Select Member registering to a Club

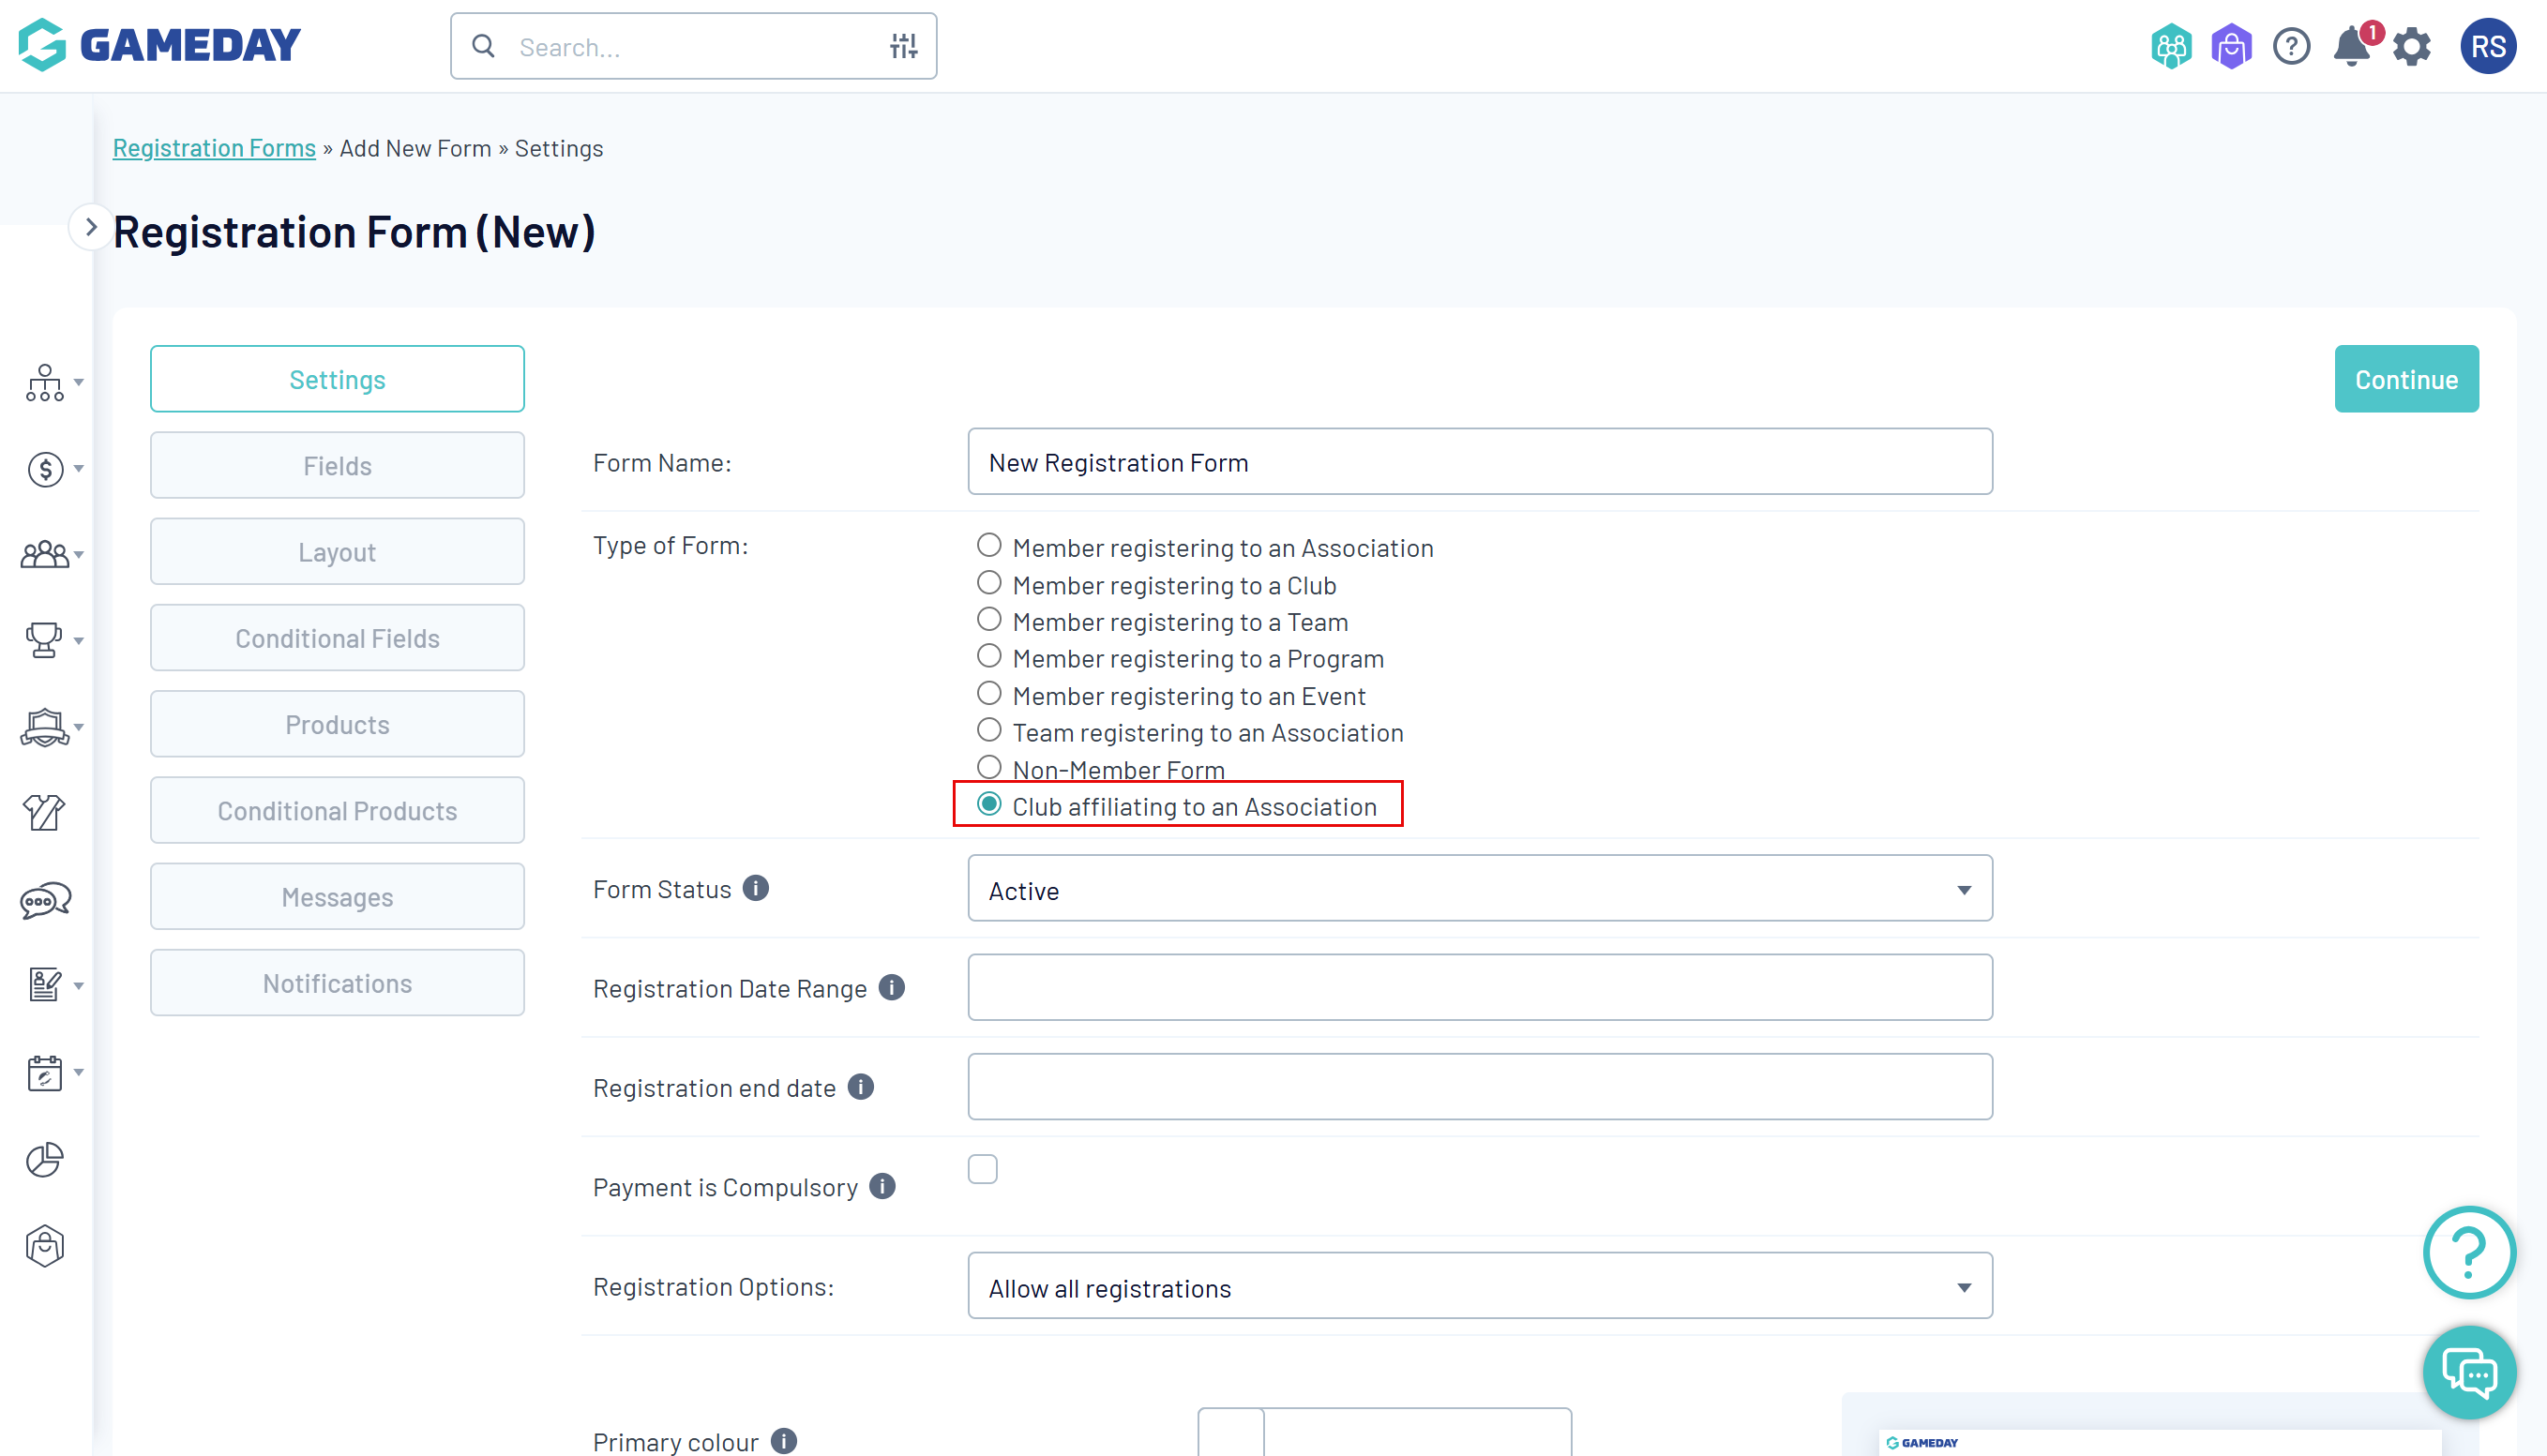coord(988,583)
